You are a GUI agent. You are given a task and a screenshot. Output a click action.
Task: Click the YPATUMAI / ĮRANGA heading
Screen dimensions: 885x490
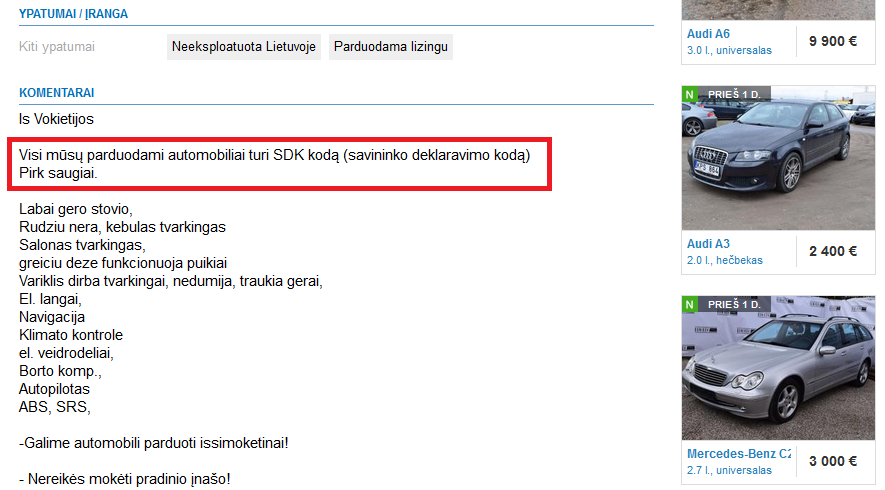click(x=73, y=14)
